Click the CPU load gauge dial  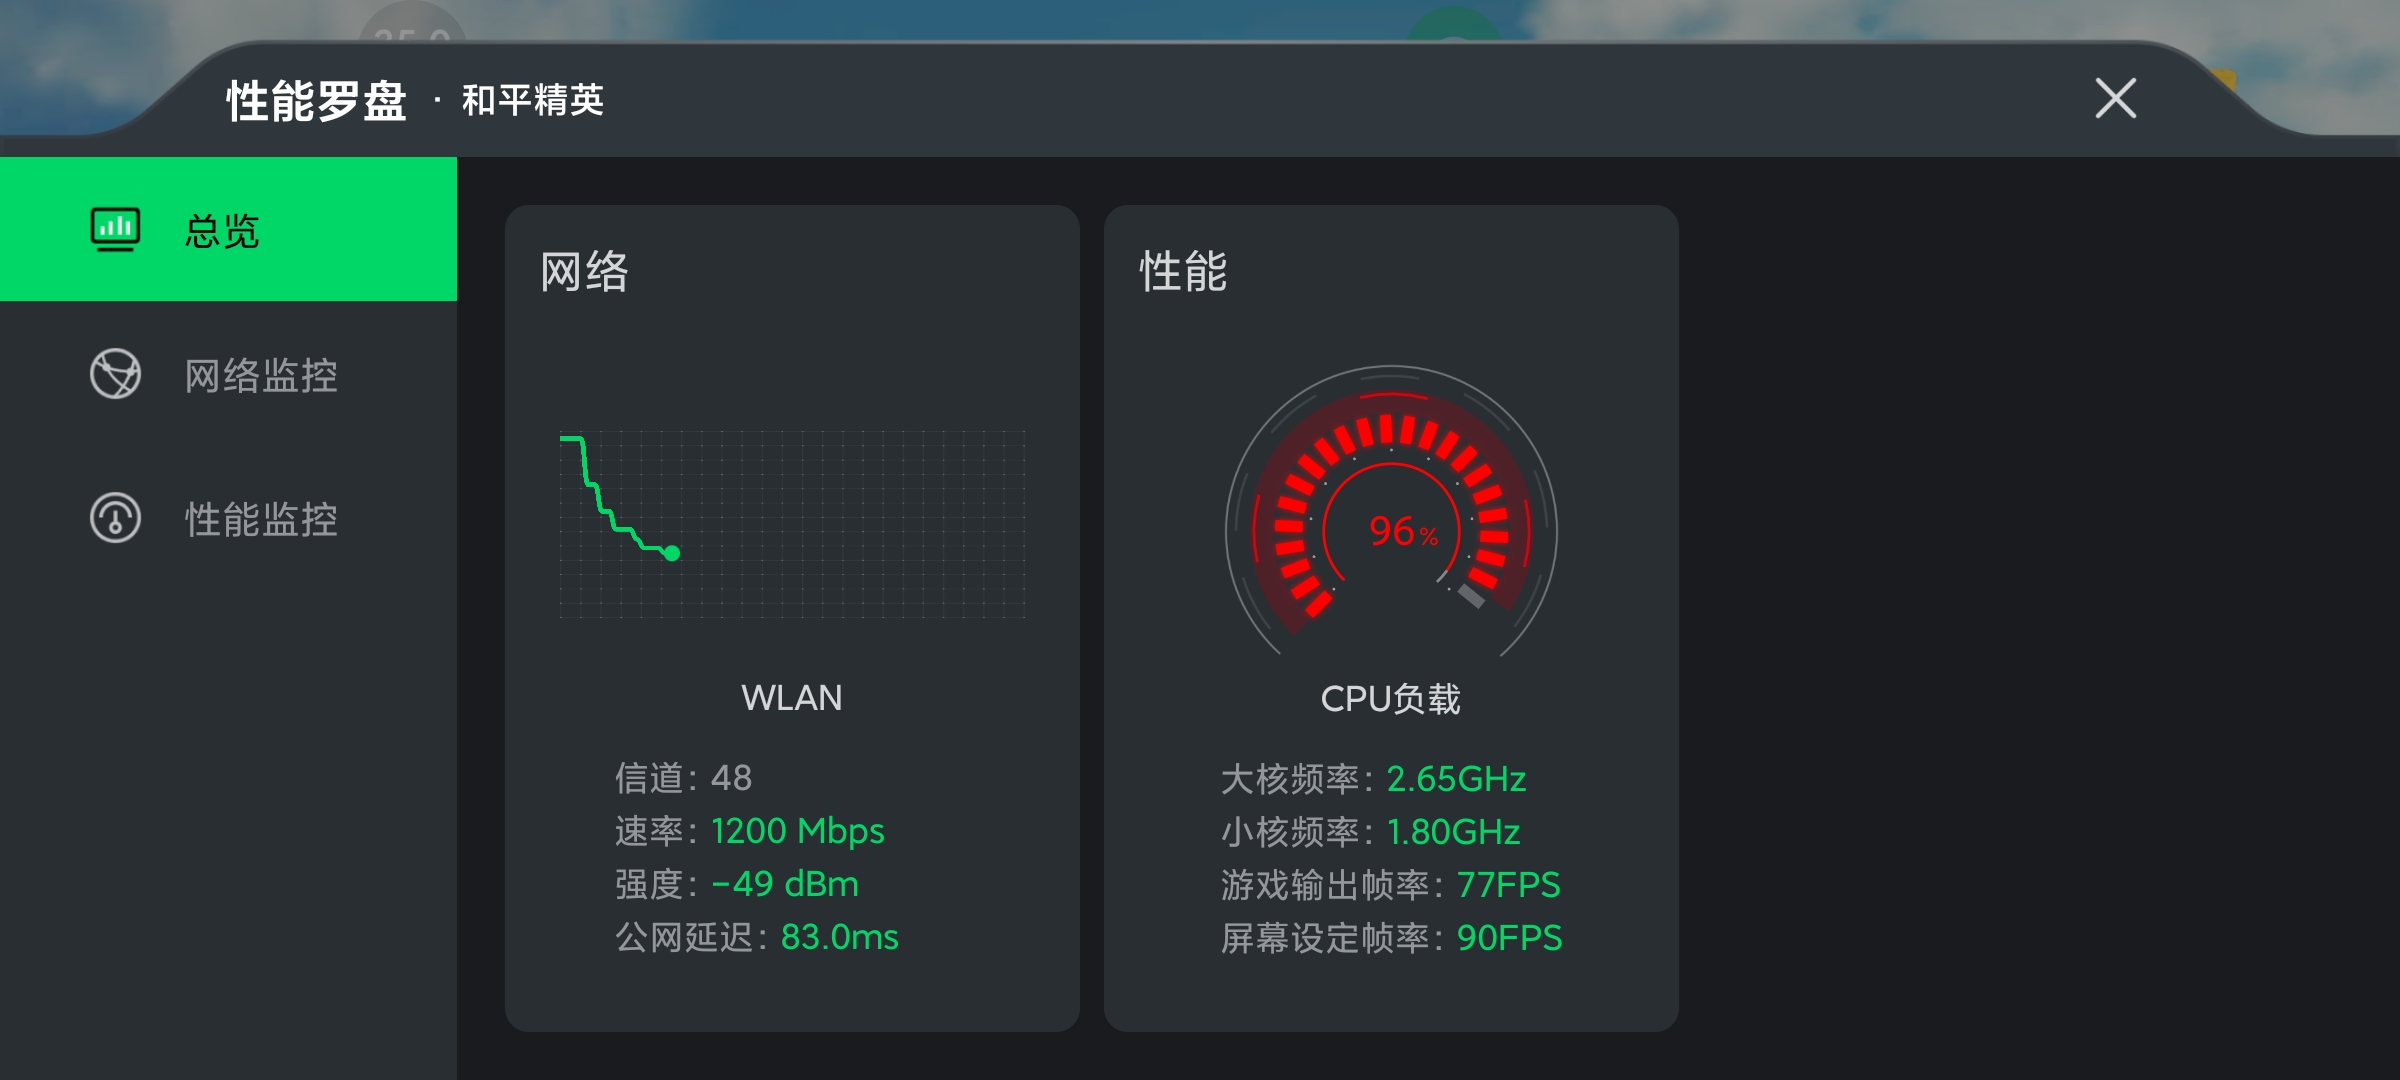point(1391,510)
